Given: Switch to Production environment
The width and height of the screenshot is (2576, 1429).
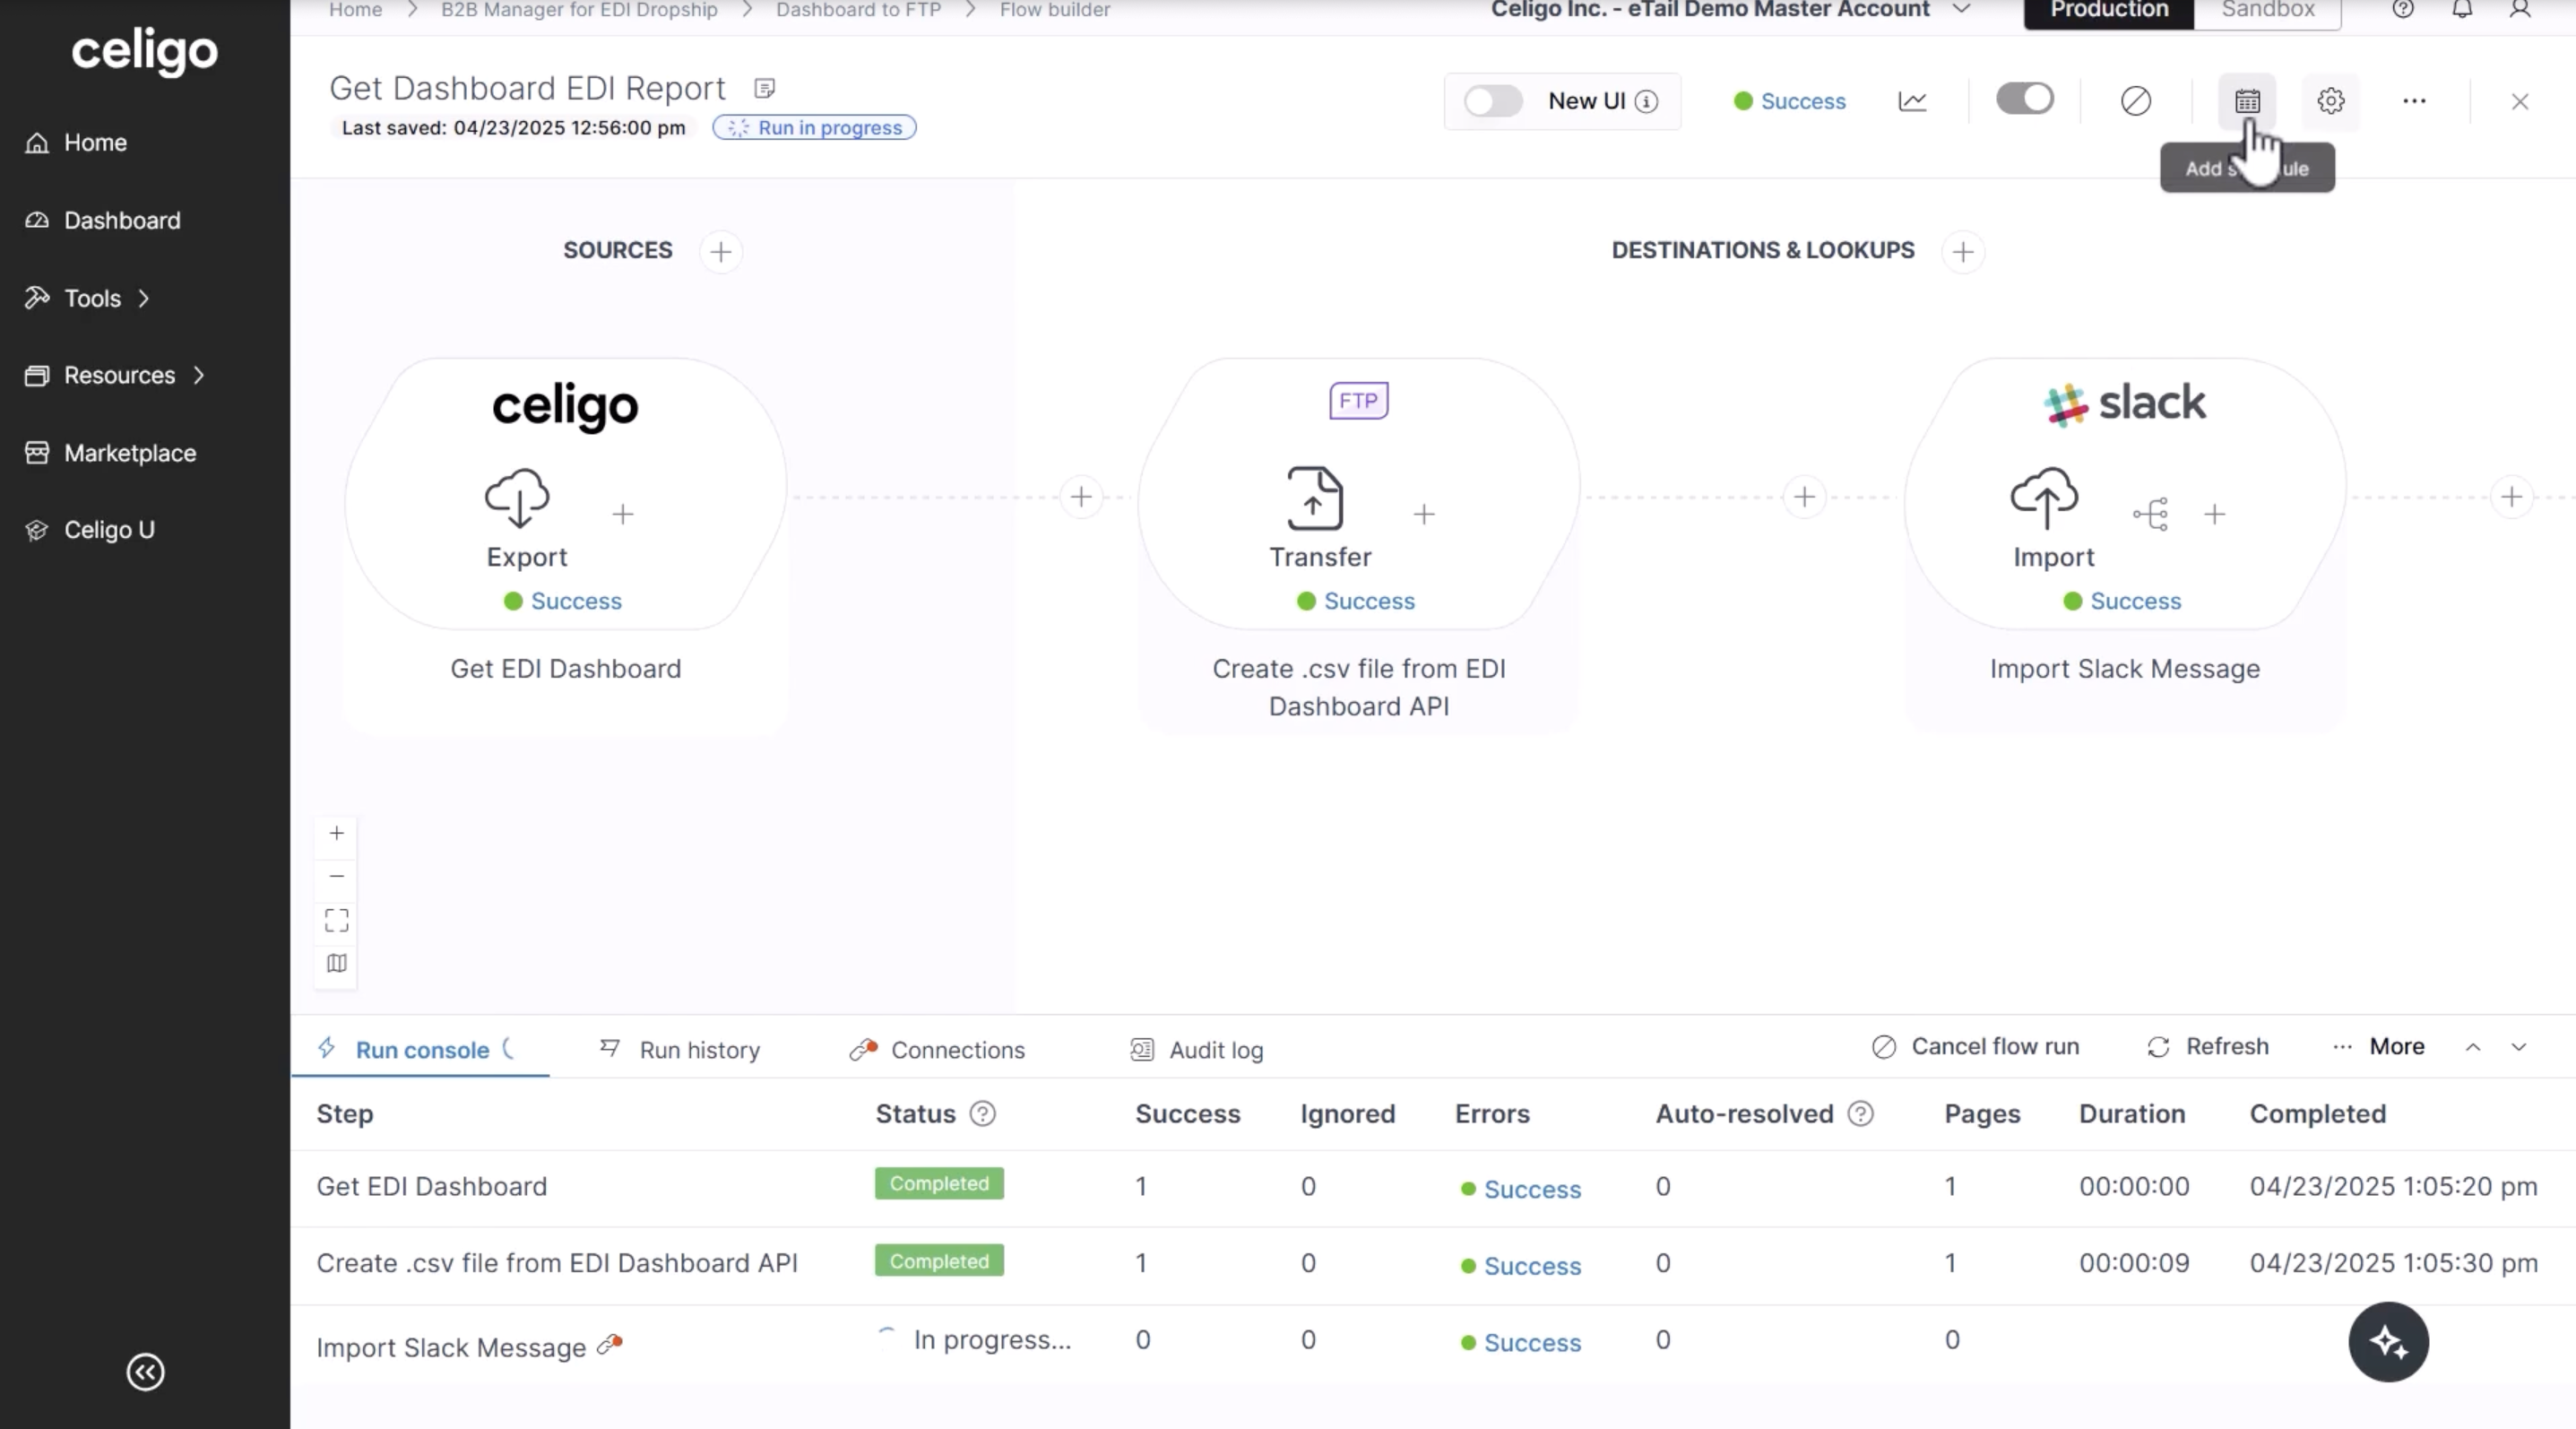Looking at the screenshot, I should (x=2109, y=12).
